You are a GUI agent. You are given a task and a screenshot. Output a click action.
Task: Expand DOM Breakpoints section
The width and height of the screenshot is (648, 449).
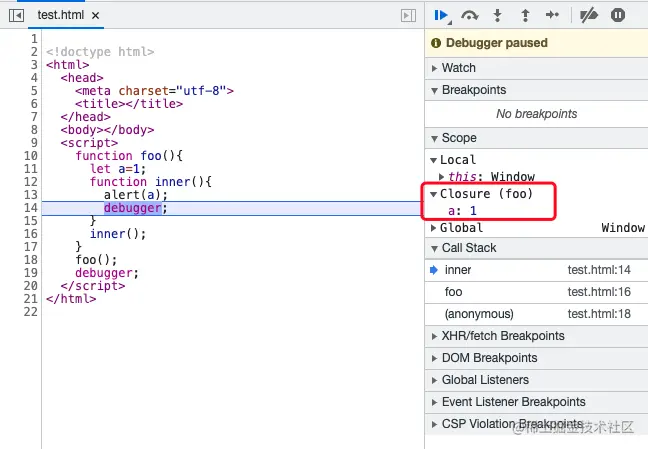[x=536, y=358]
